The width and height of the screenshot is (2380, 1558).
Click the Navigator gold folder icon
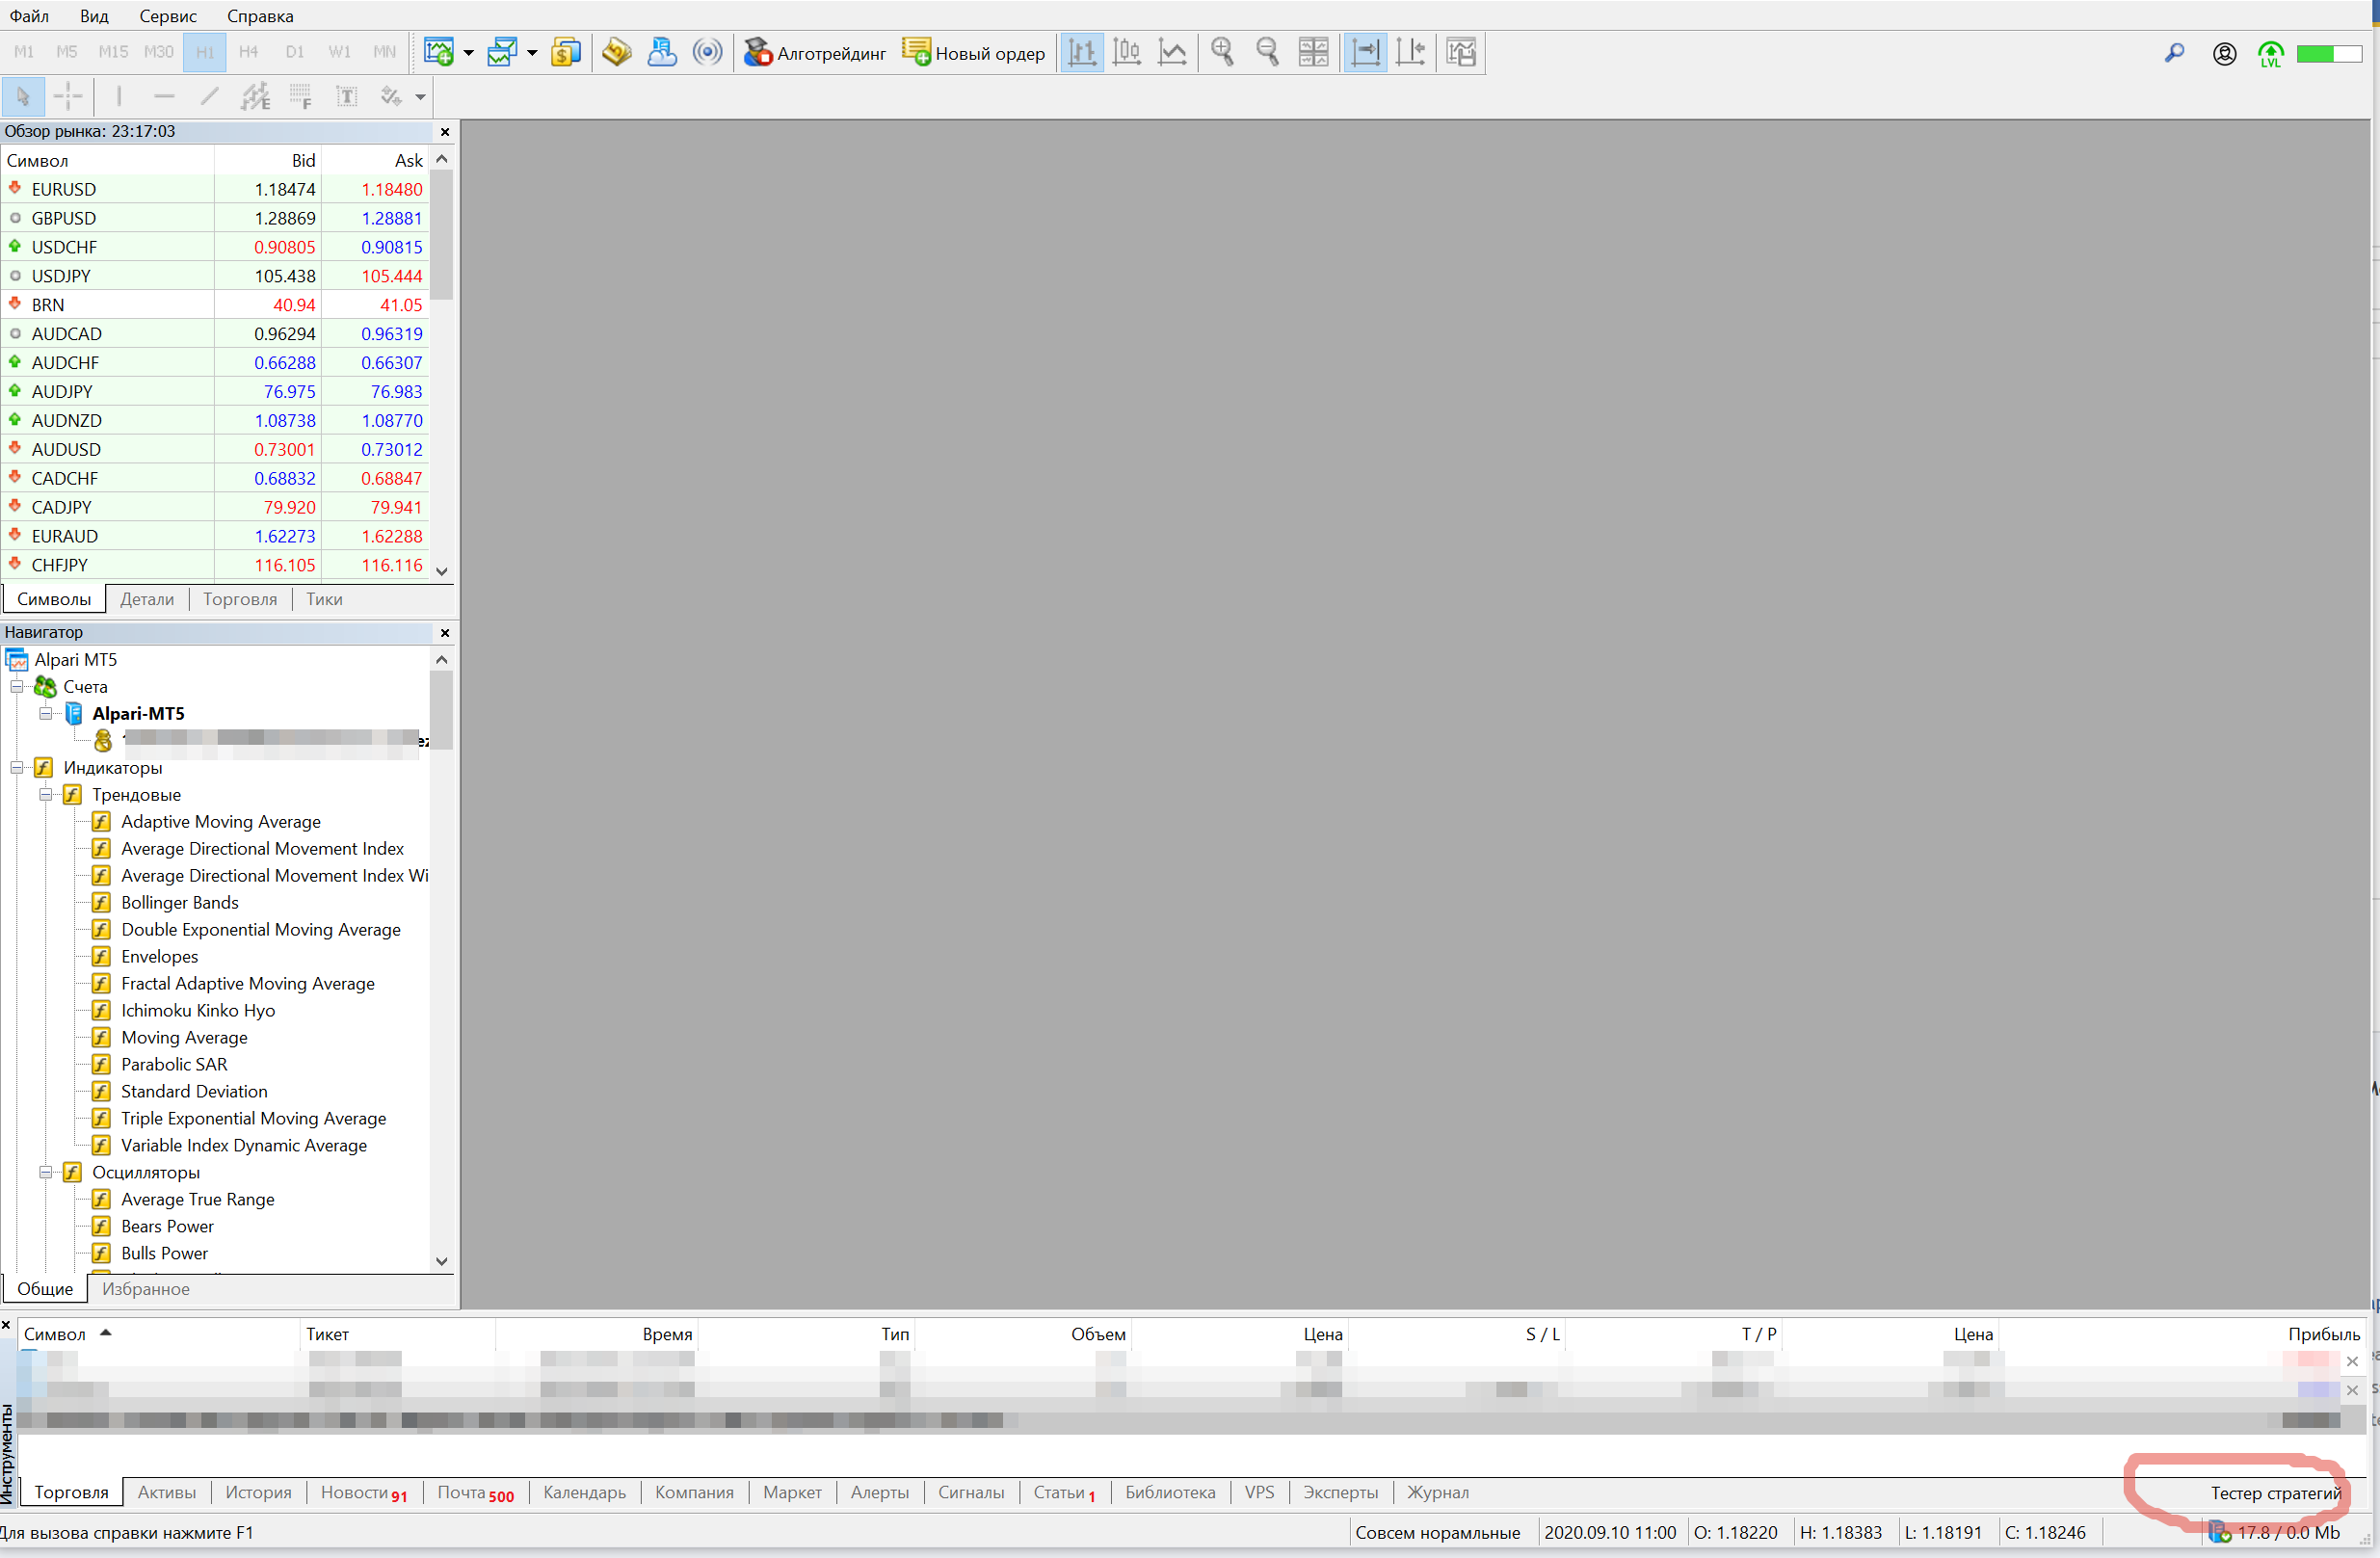click(617, 52)
